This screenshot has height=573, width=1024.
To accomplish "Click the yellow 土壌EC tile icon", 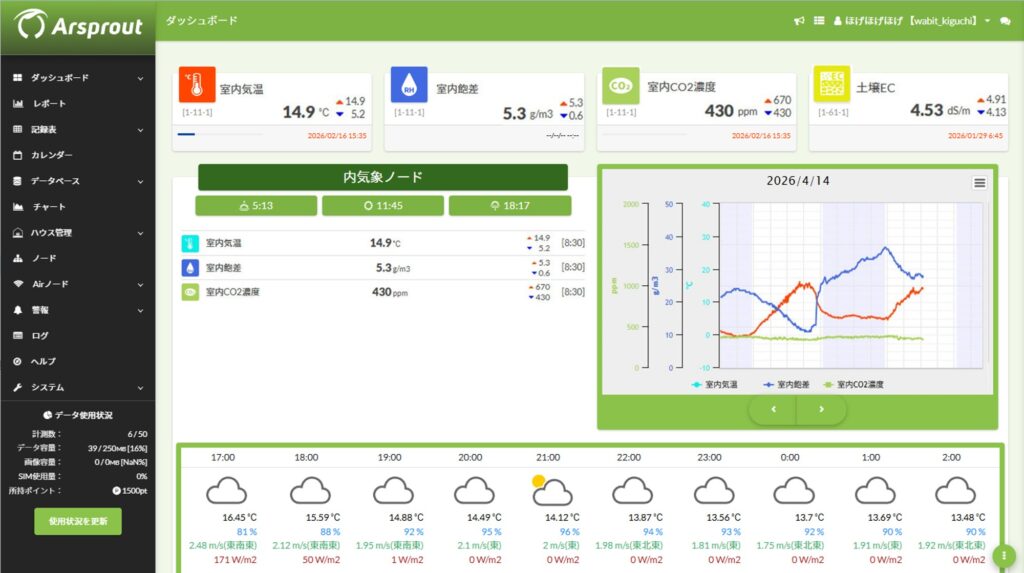I will coord(831,85).
